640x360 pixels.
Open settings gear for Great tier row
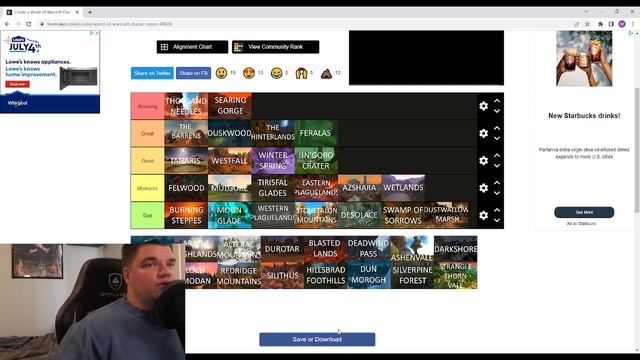[483, 133]
